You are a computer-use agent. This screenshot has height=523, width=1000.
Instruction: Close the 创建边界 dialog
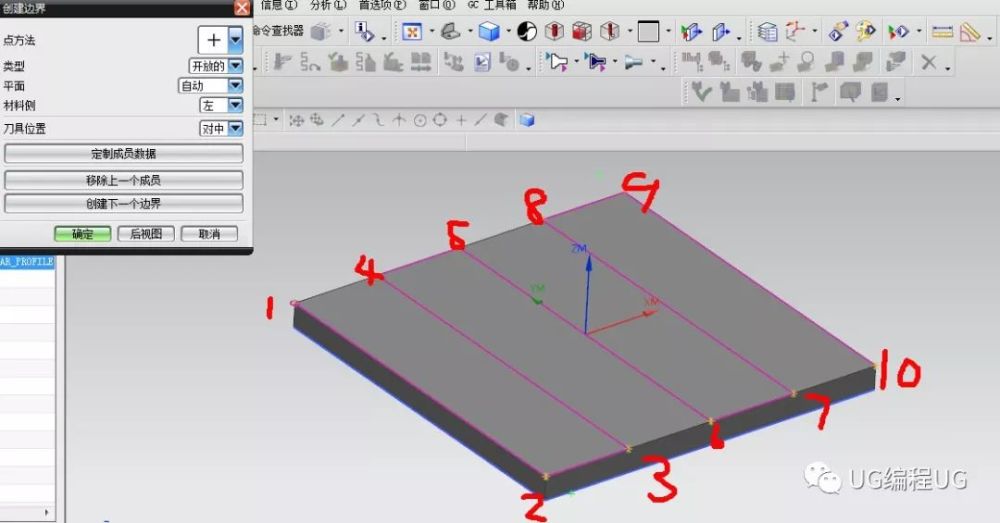click(242, 8)
